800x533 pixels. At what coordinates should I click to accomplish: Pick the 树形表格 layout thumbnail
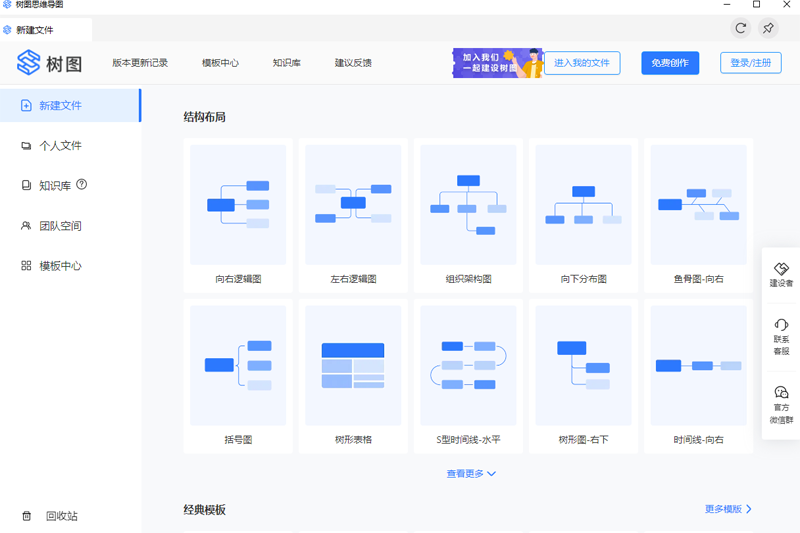click(x=353, y=365)
